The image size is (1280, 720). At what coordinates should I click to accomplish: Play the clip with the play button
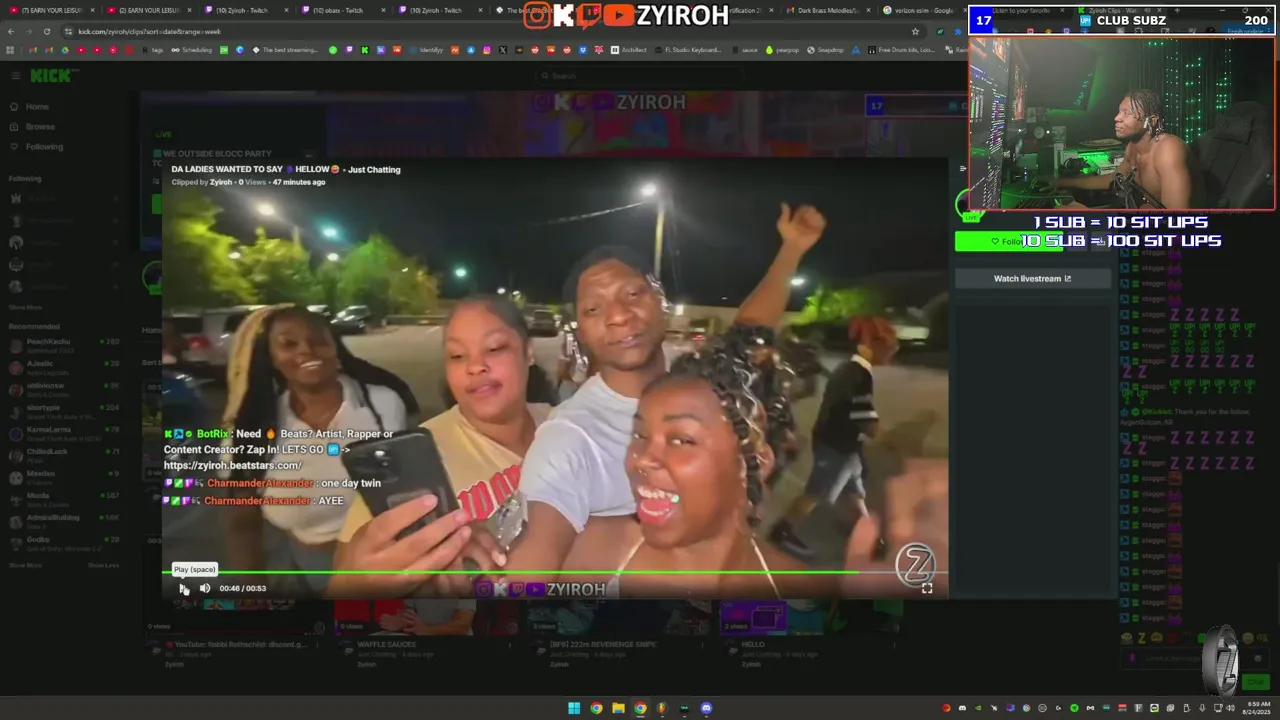click(184, 588)
